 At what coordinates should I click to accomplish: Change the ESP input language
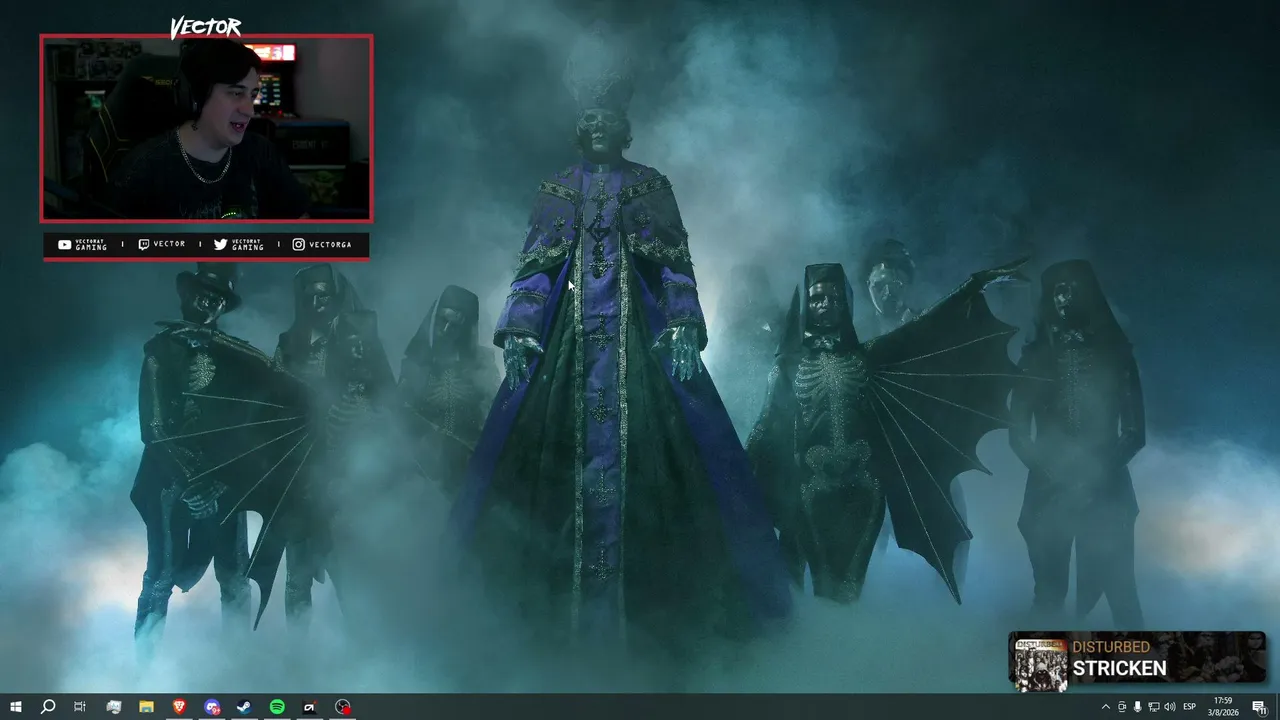[1190, 707]
